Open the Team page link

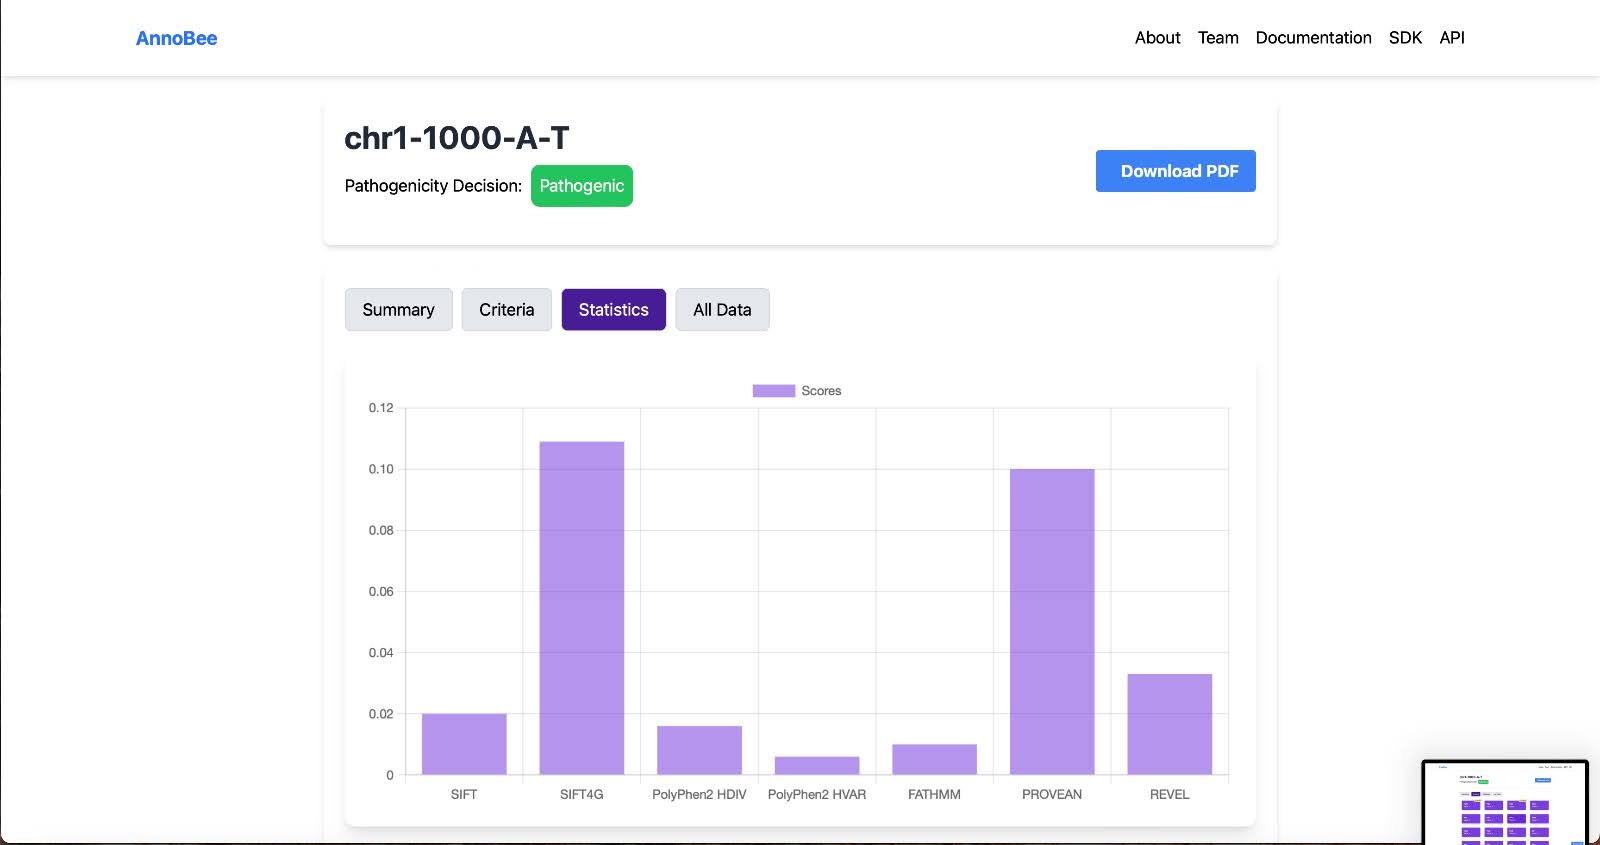click(x=1218, y=38)
